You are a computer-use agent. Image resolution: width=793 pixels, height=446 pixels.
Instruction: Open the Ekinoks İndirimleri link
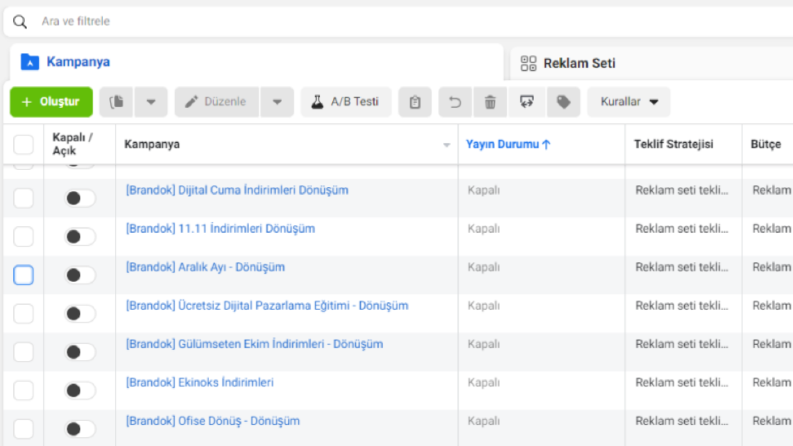coord(199,382)
